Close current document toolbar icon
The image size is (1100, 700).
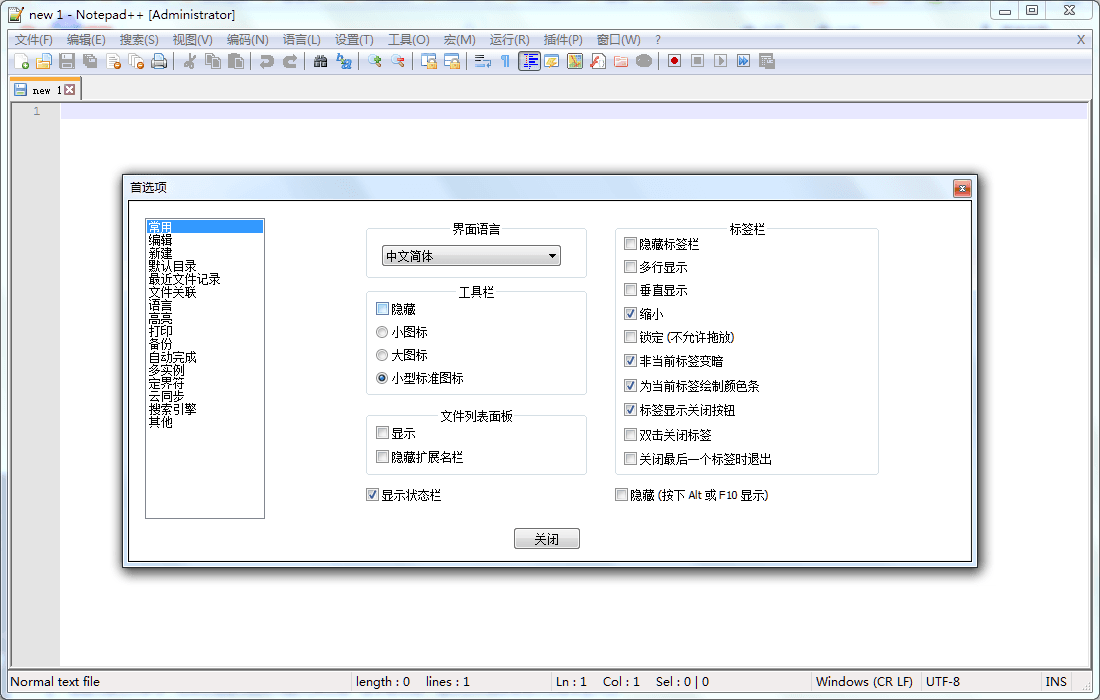tap(113, 62)
